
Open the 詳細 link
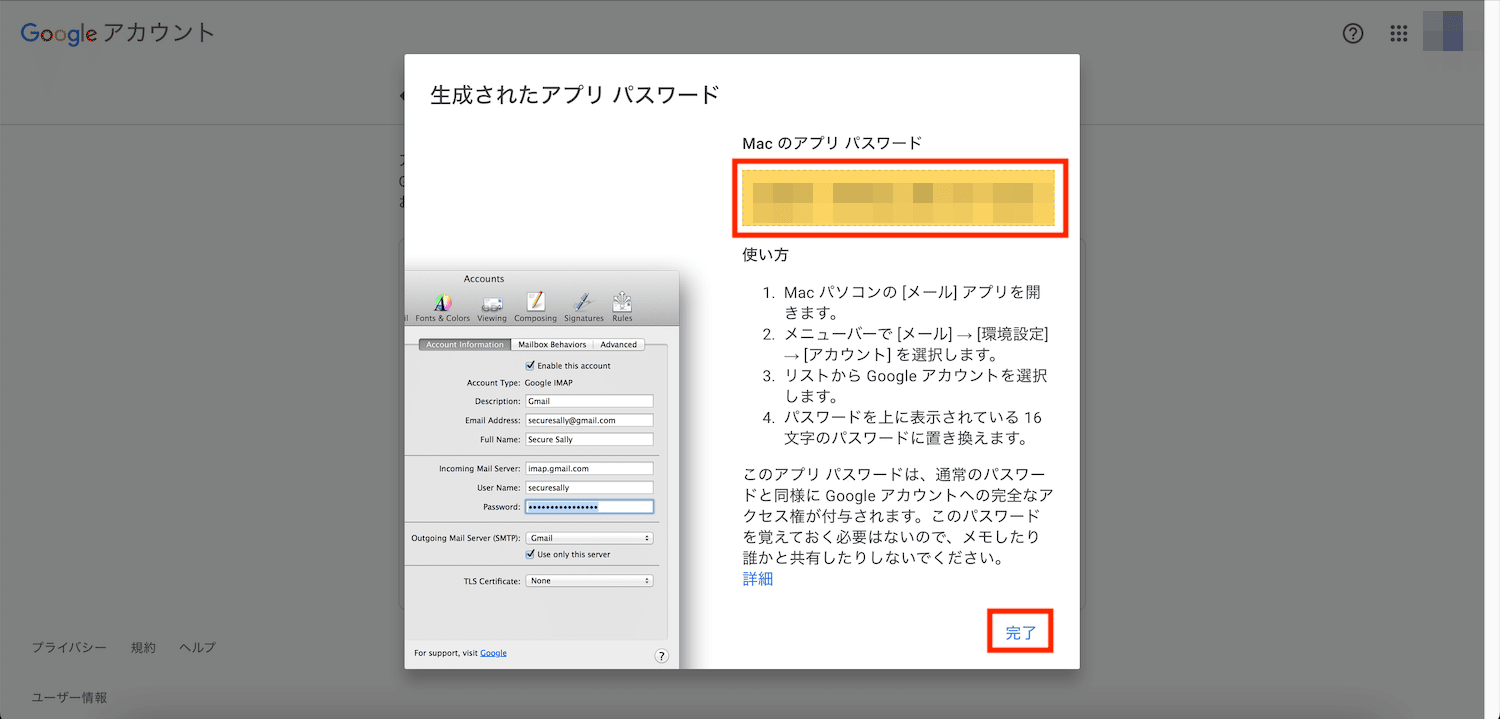[757, 579]
